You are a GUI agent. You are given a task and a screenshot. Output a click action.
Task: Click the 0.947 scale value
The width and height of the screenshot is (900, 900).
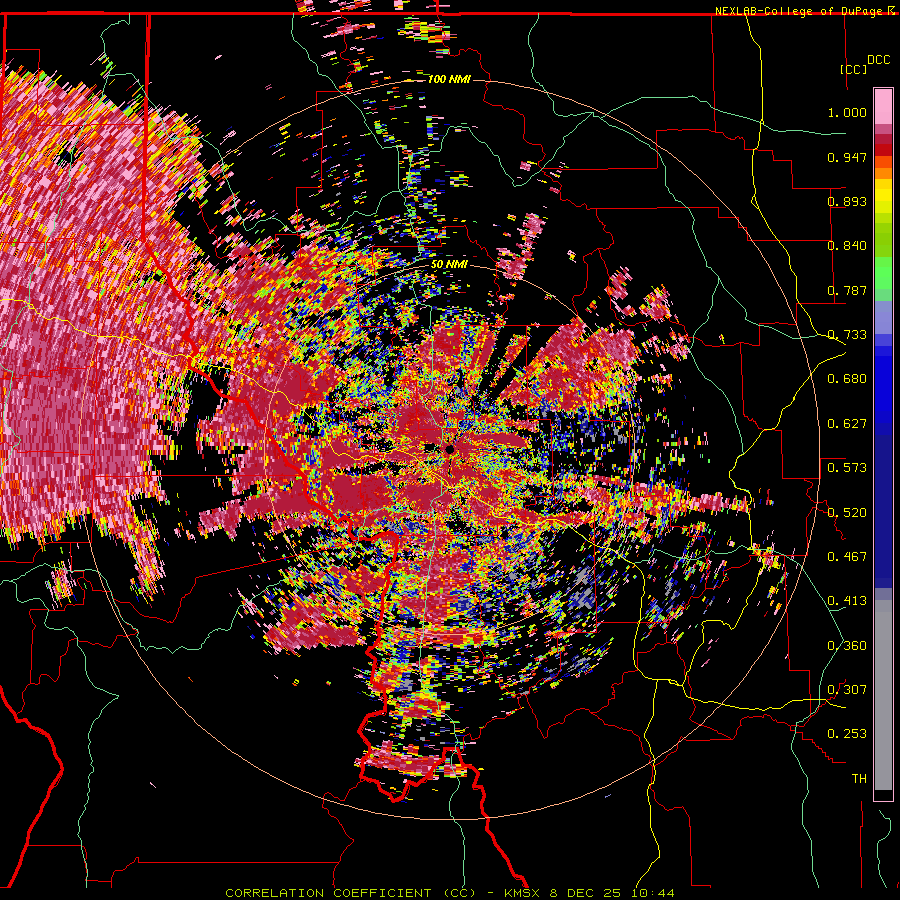point(847,157)
